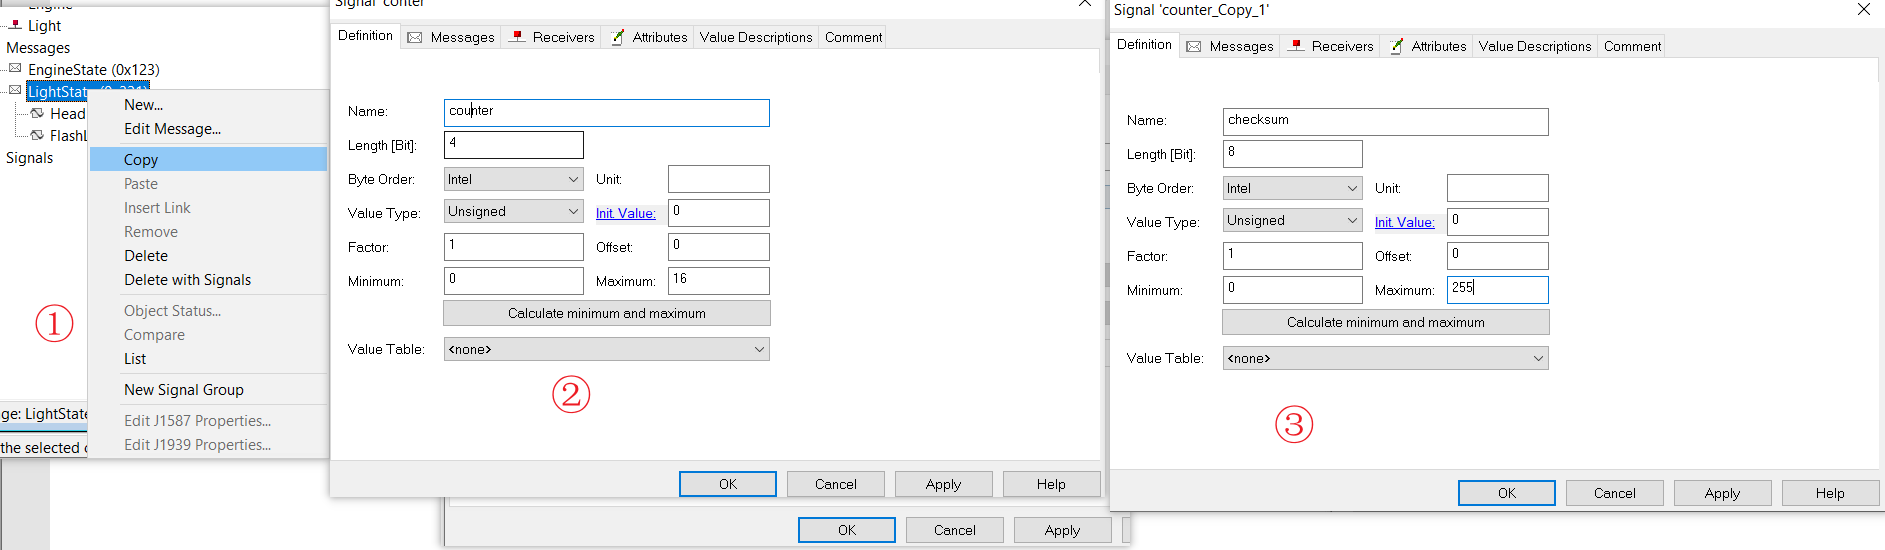The image size is (1885, 550).
Task: Click Minimum field in counter_Copy_1 dialog
Action: pos(1293,289)
